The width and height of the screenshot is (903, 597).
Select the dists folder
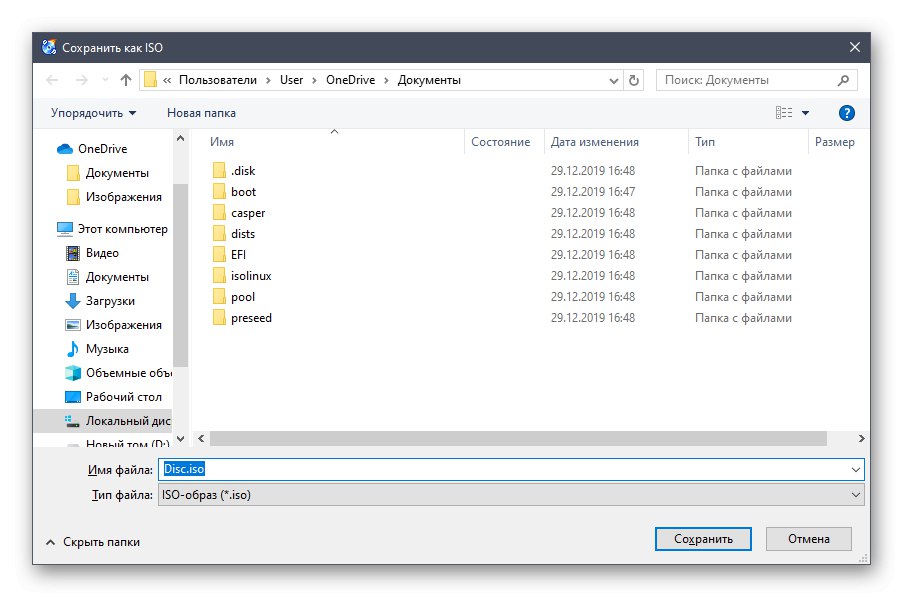tap(242, 234)
